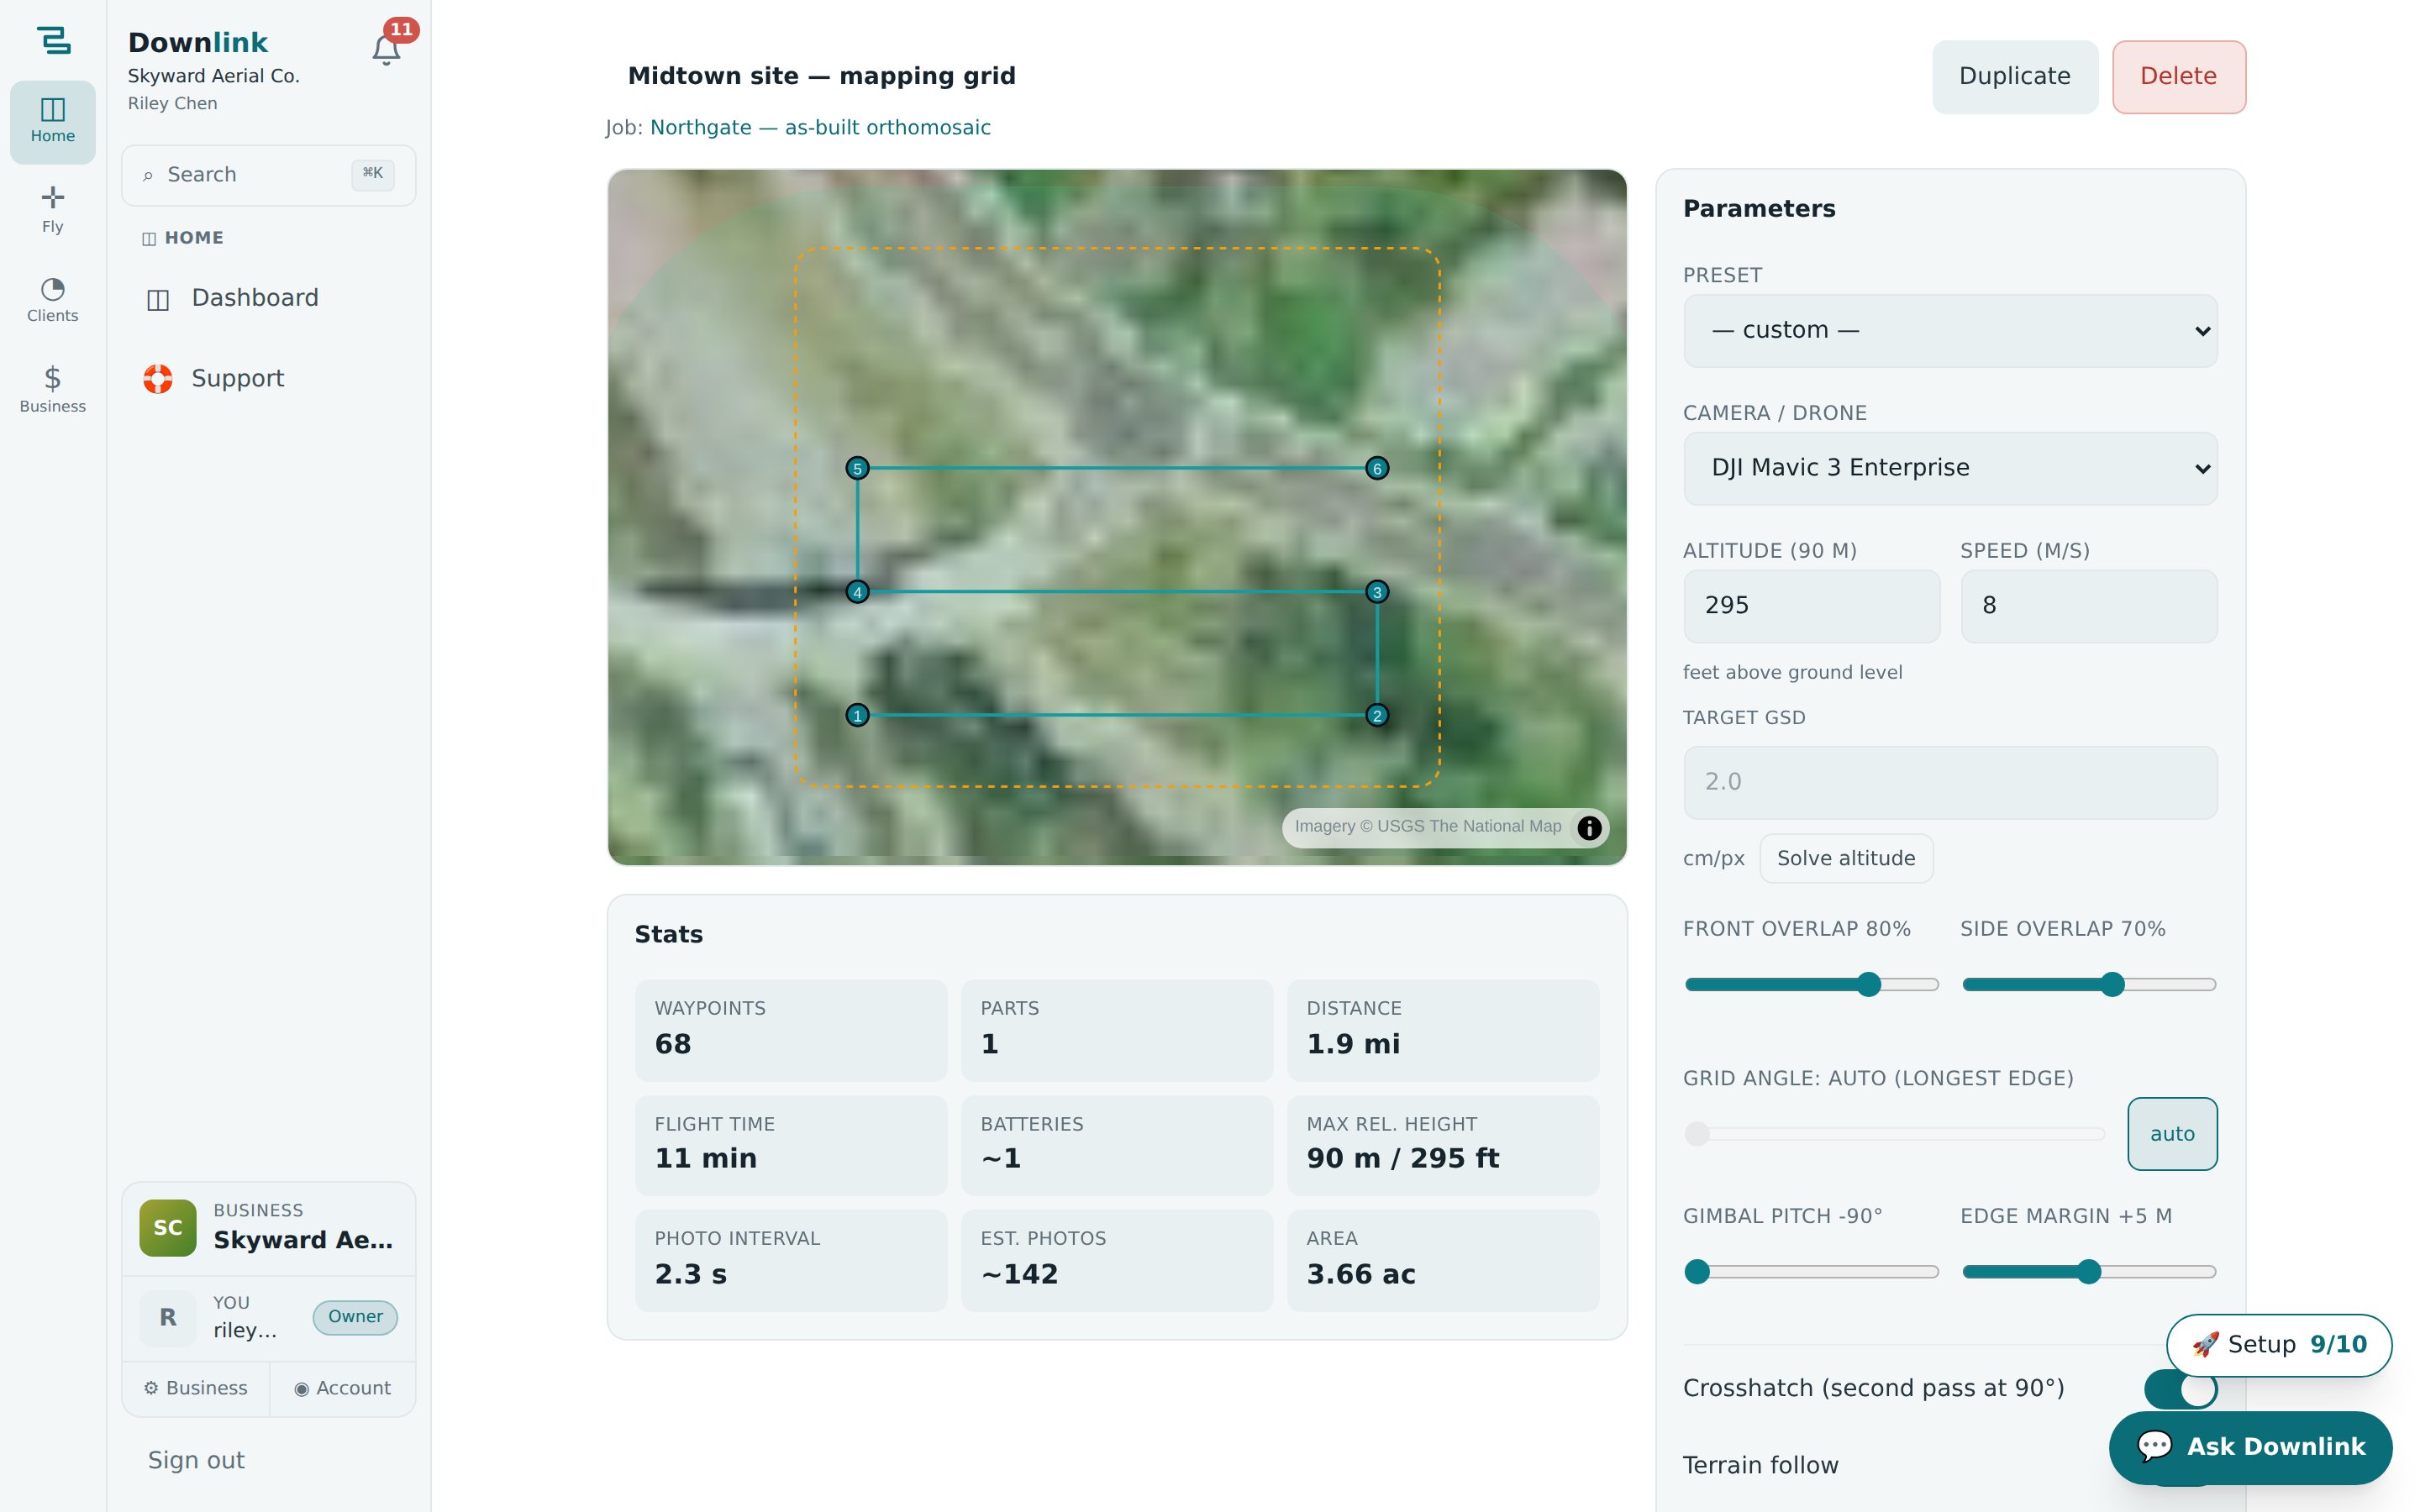Viewport: 2420px width, 1512px height.
Task: Open the Fly rail section
Action: [53, 210]
